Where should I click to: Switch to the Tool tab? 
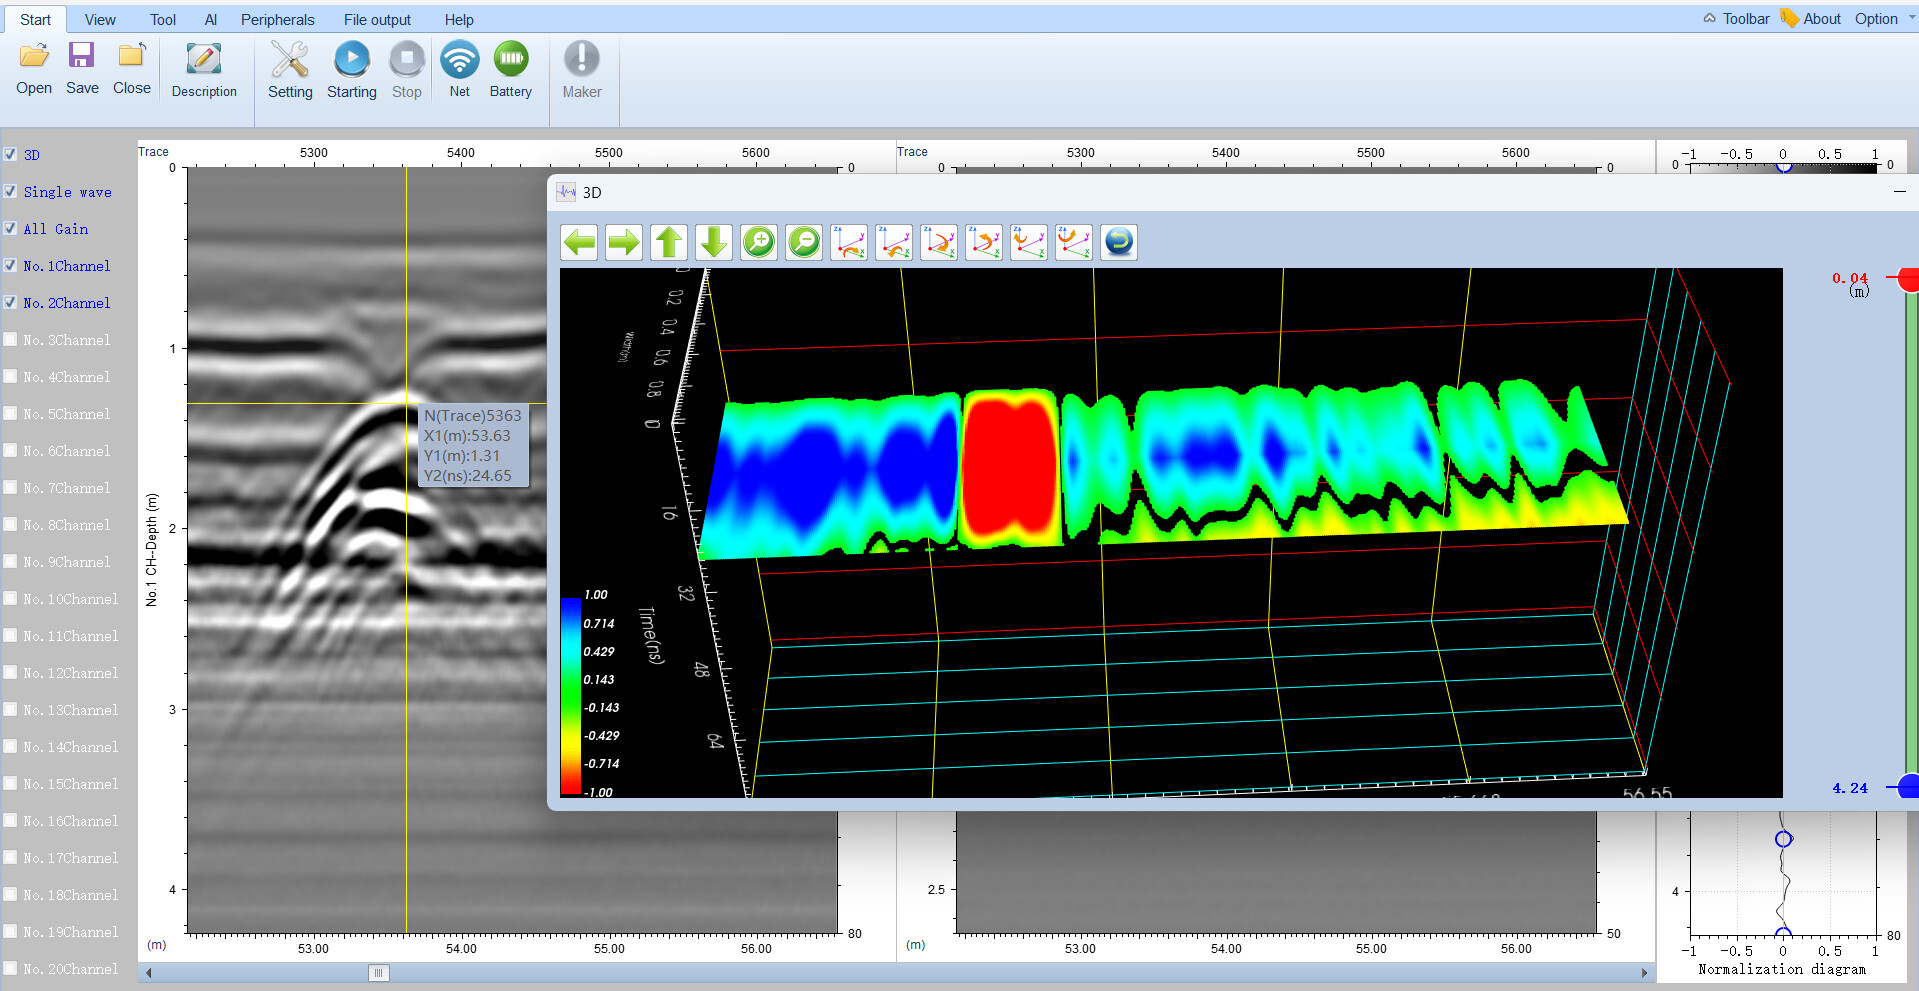tap(163, 19)
